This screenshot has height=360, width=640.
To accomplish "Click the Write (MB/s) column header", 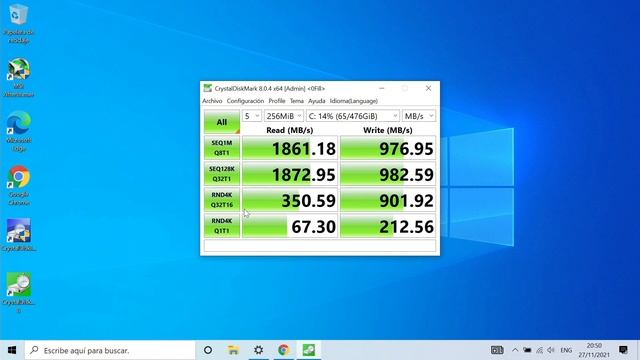I will point(388,130).
